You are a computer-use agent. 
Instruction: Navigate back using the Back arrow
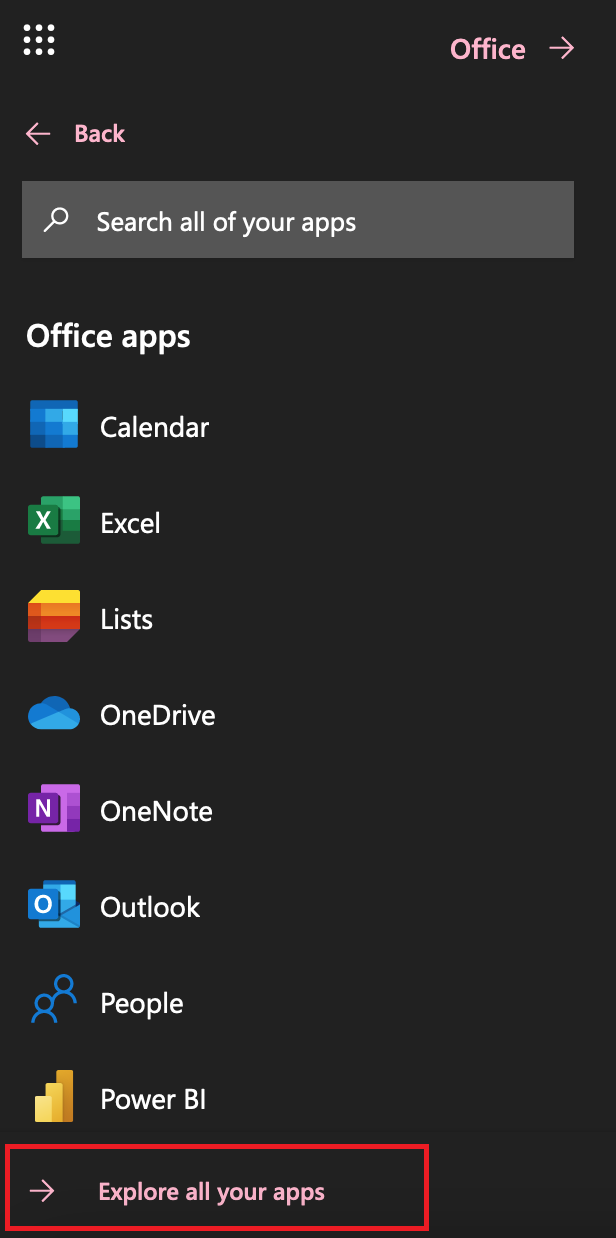point(37,133)
